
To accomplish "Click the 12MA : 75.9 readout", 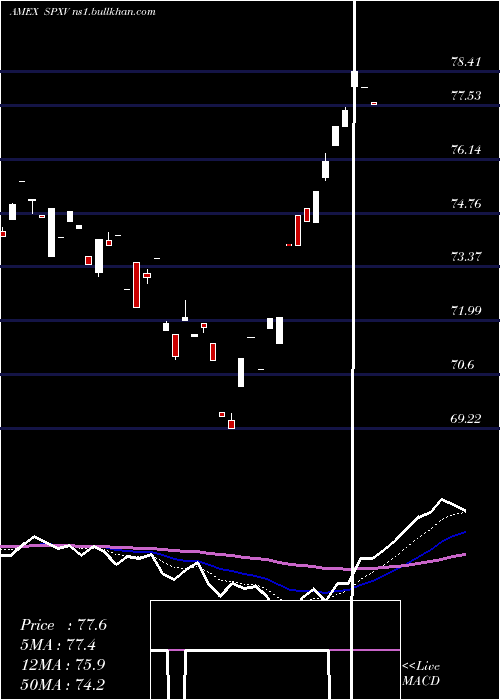I will coord(63,664).
